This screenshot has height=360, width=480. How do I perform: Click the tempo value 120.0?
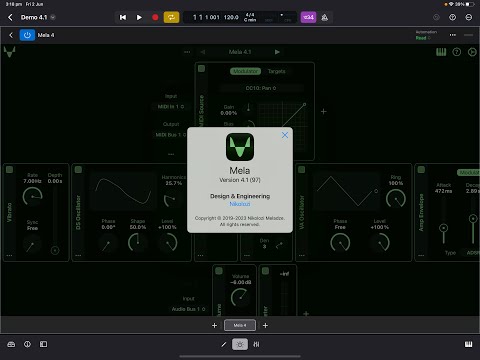[x=231, y=17]
